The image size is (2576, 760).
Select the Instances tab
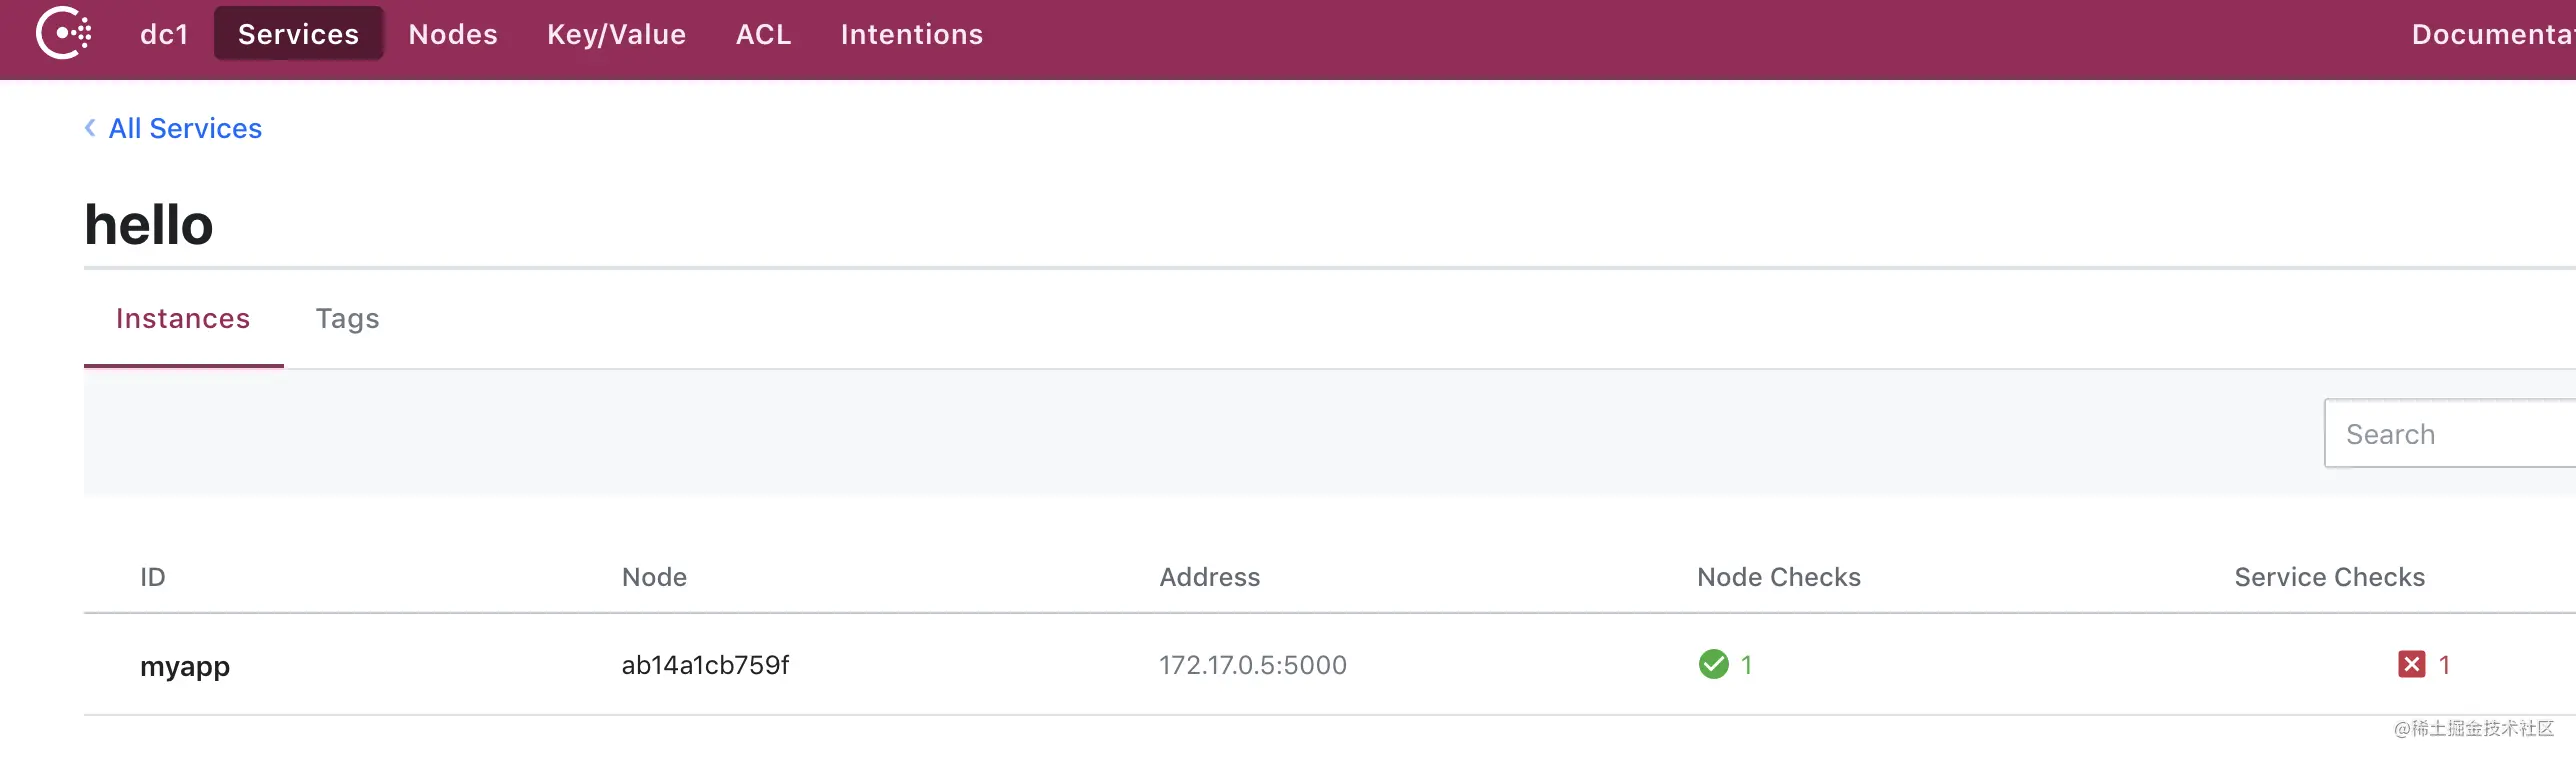click(183, 318)
